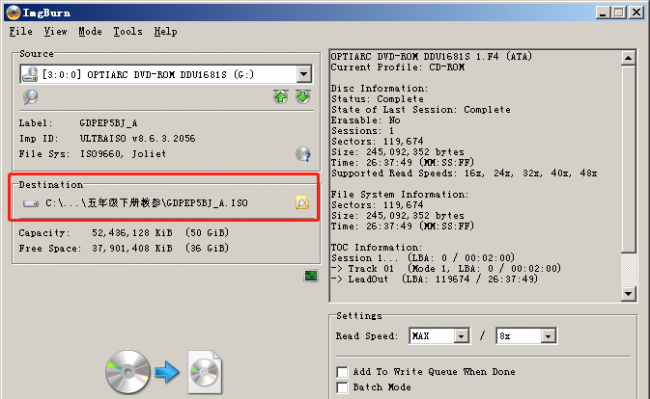Open the Read Speed MAX dropdown
The height and width of the screenshot is (399, 650).
point(461,336)
